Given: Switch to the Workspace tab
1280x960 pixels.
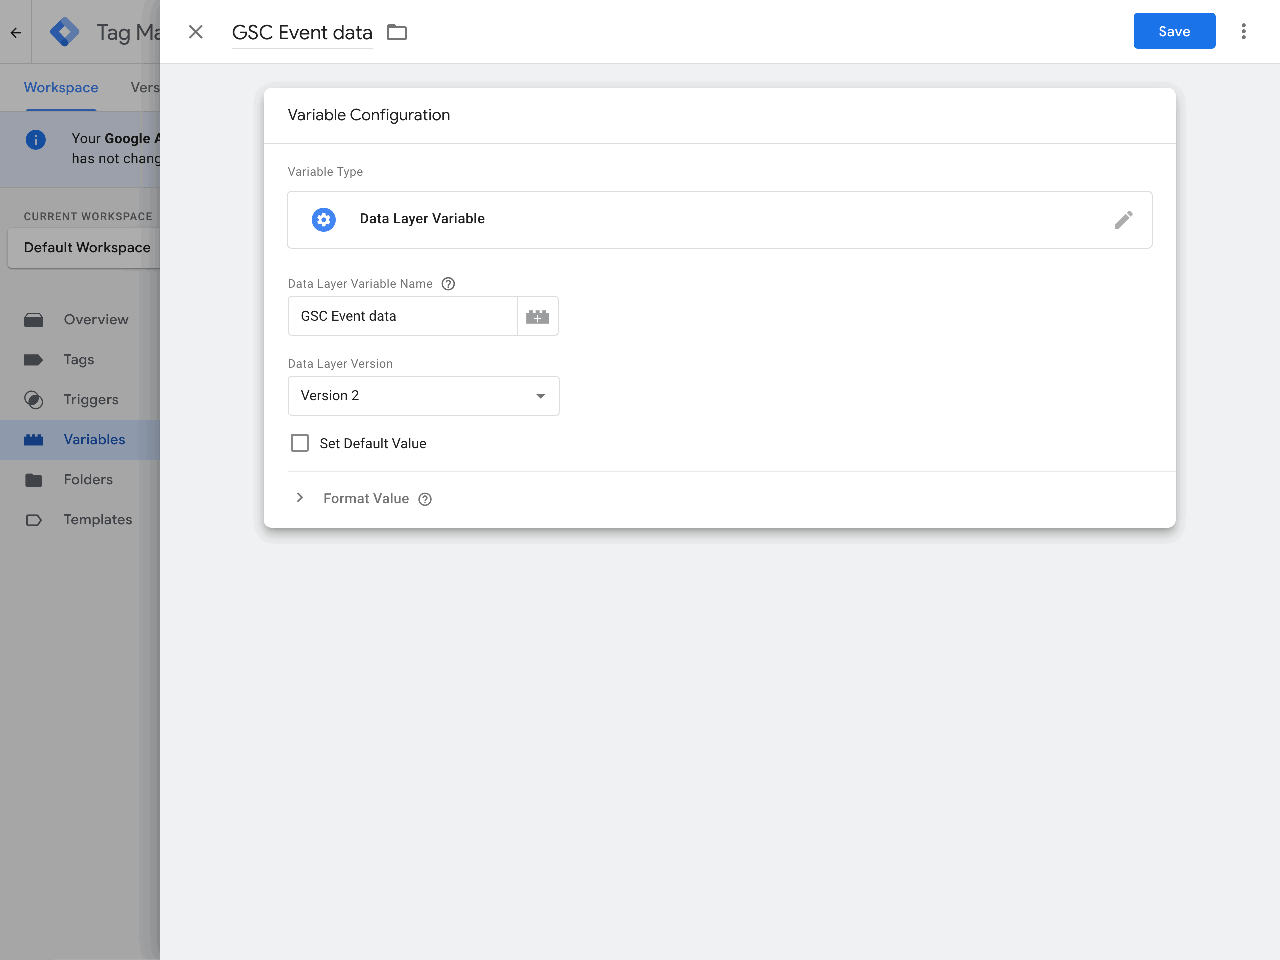Looking at the screenshot, I should [x=60, y=87].
